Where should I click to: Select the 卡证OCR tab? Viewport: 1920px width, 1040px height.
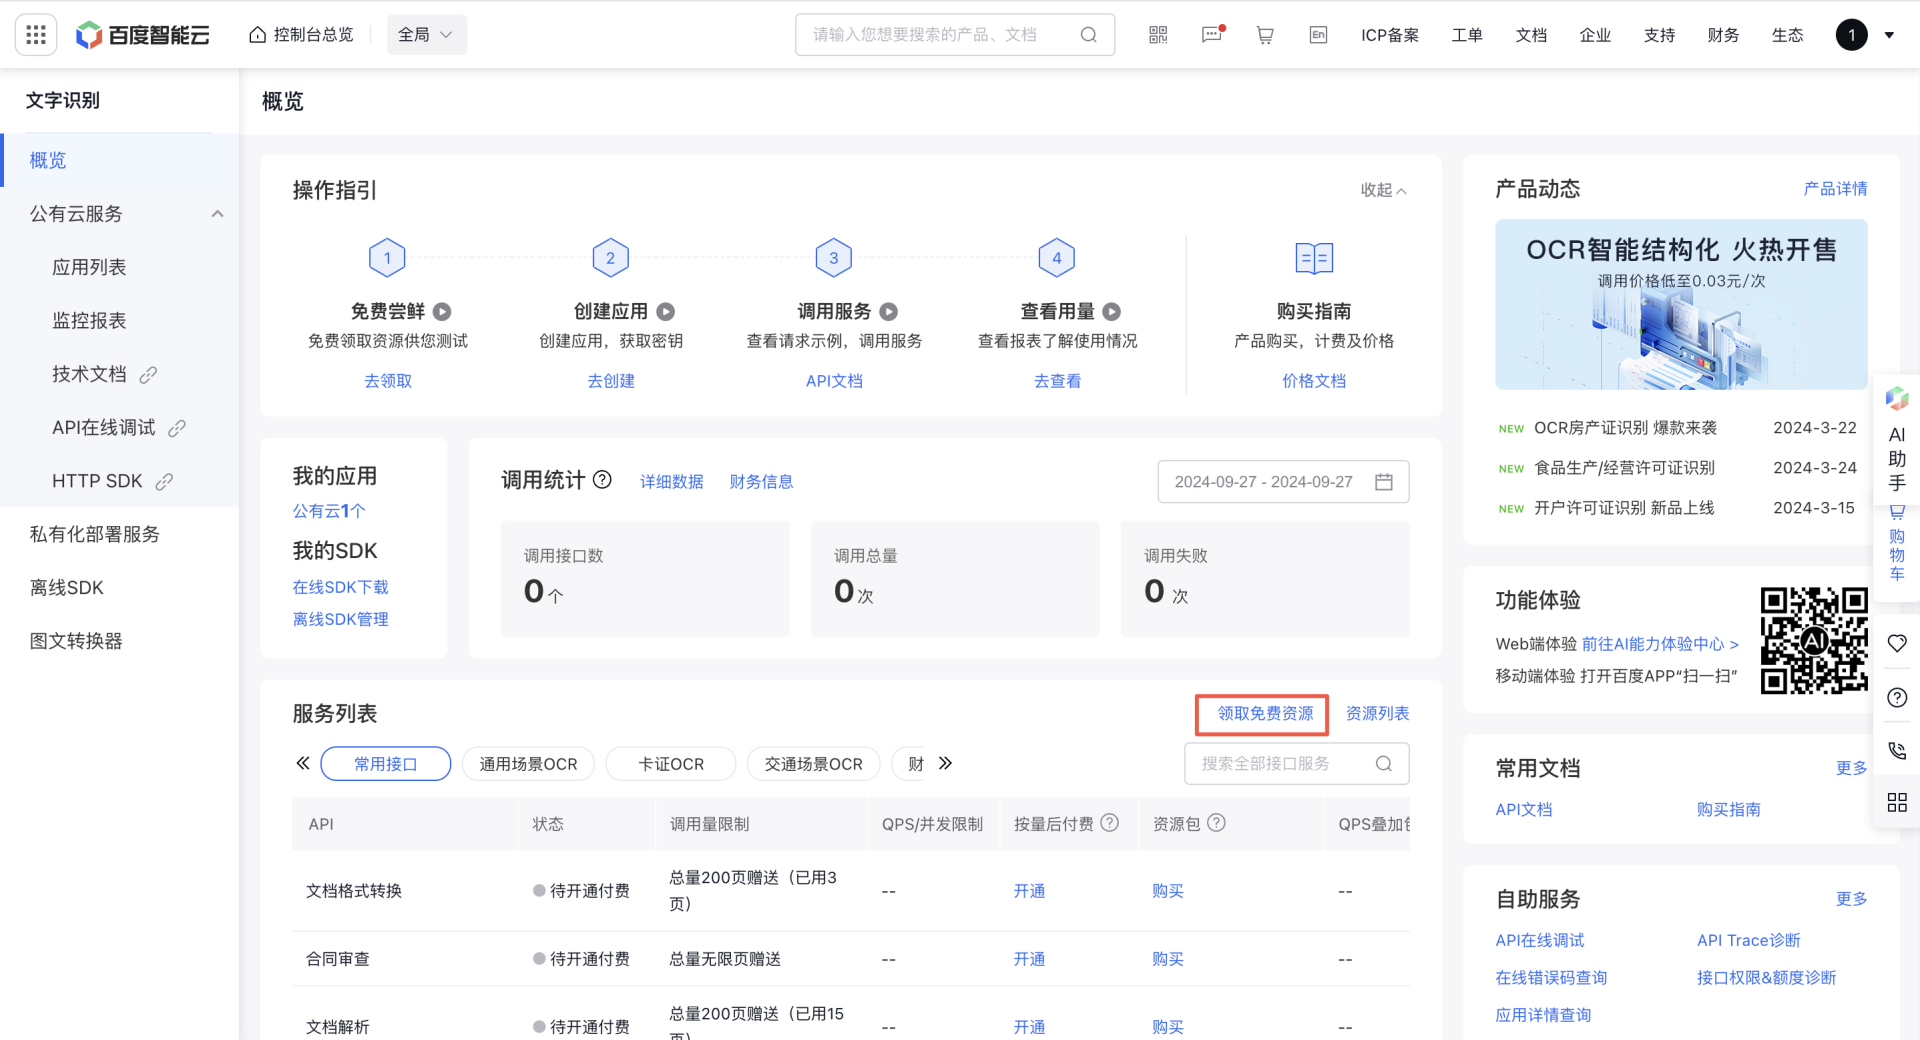tap(671, 764)
